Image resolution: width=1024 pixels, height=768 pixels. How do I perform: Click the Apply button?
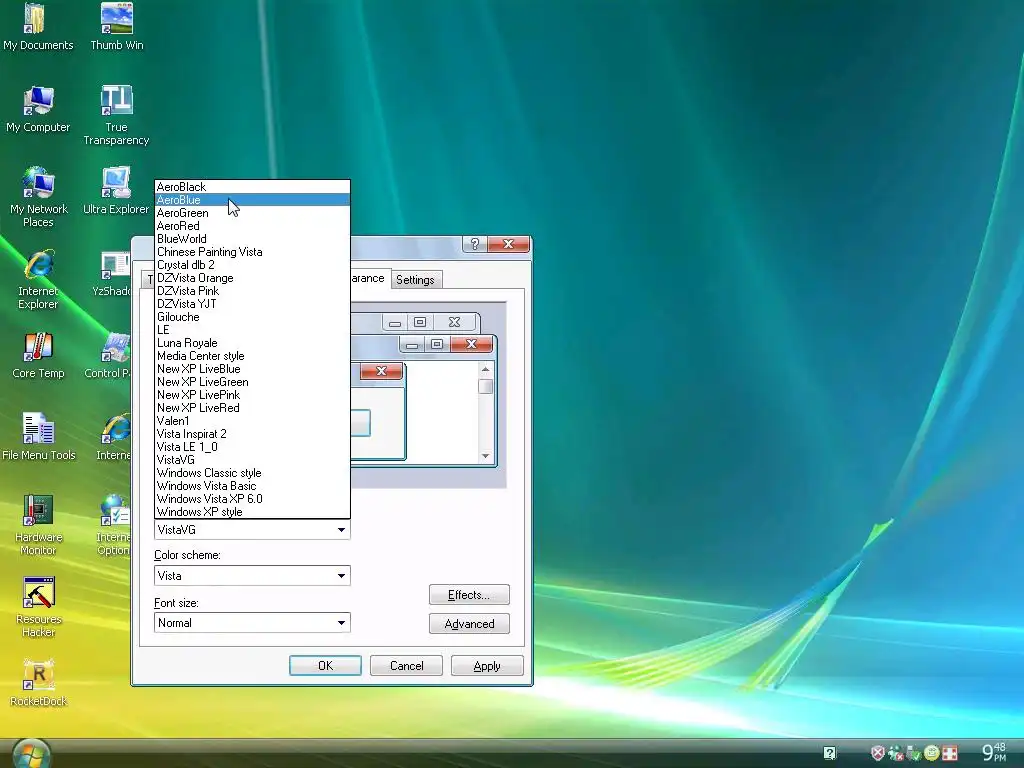click(487, 665)
